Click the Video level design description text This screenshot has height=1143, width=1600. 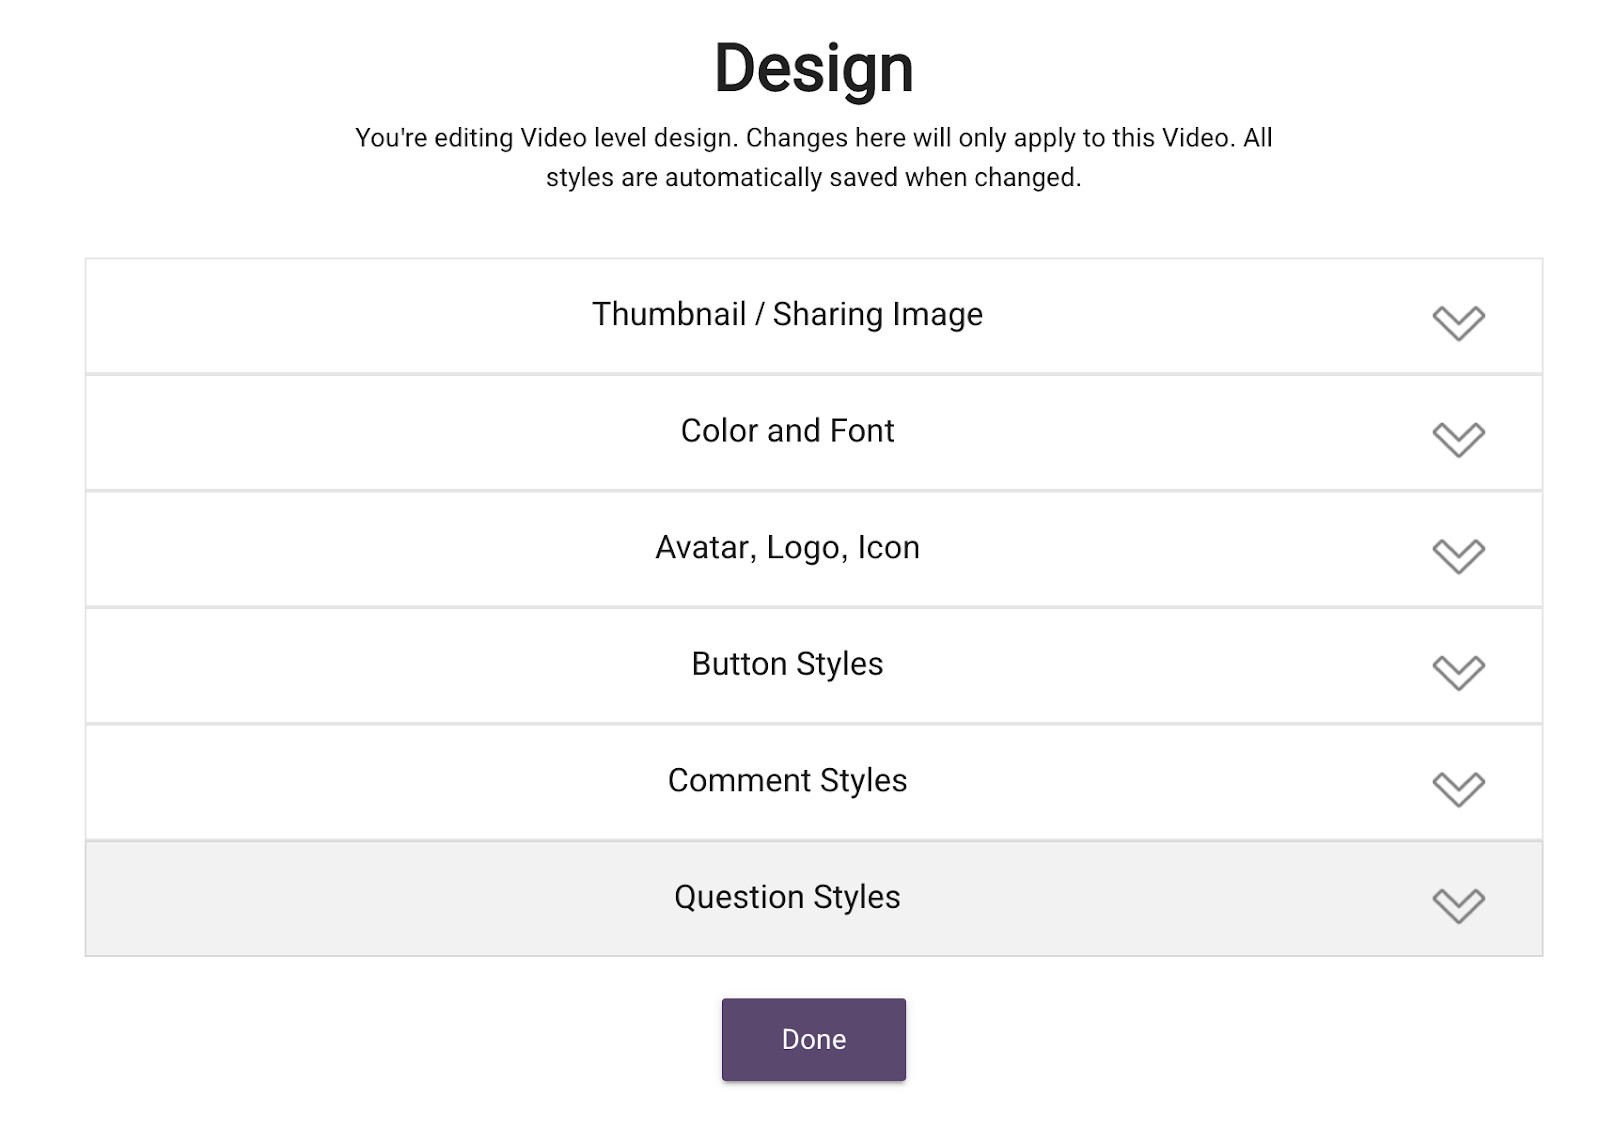tap(813, 157)
